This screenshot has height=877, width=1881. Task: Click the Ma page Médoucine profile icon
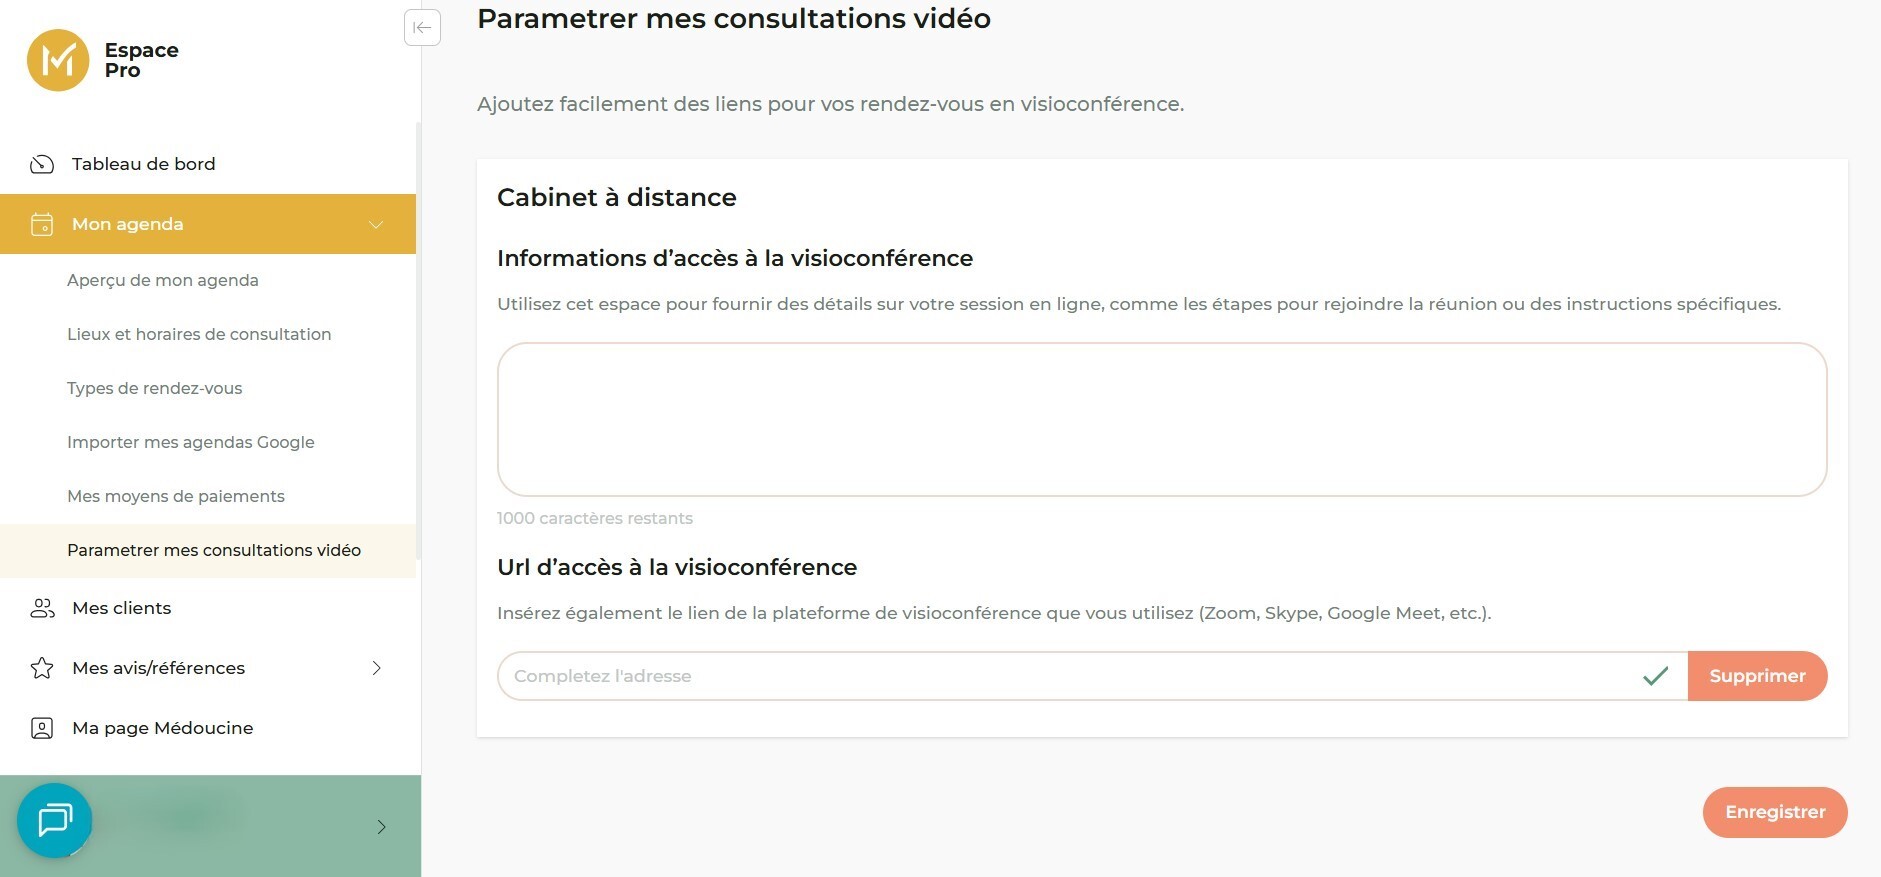tap(42, 728)
